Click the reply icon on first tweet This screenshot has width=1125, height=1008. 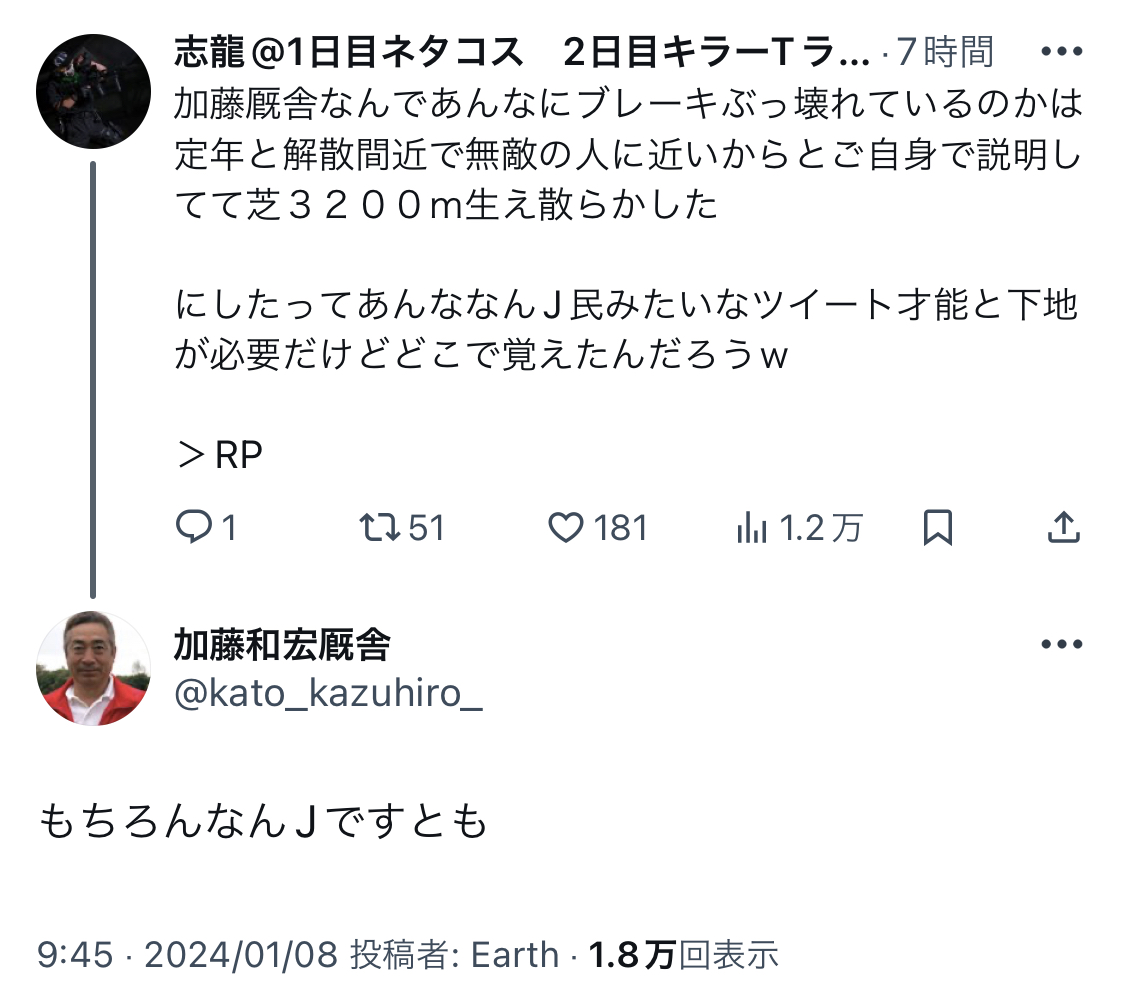(191, 527)
